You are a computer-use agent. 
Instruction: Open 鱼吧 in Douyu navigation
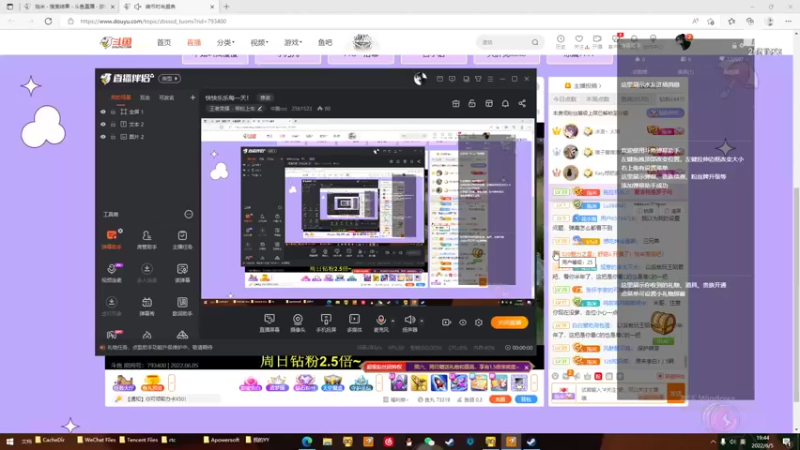pos(325,42)
